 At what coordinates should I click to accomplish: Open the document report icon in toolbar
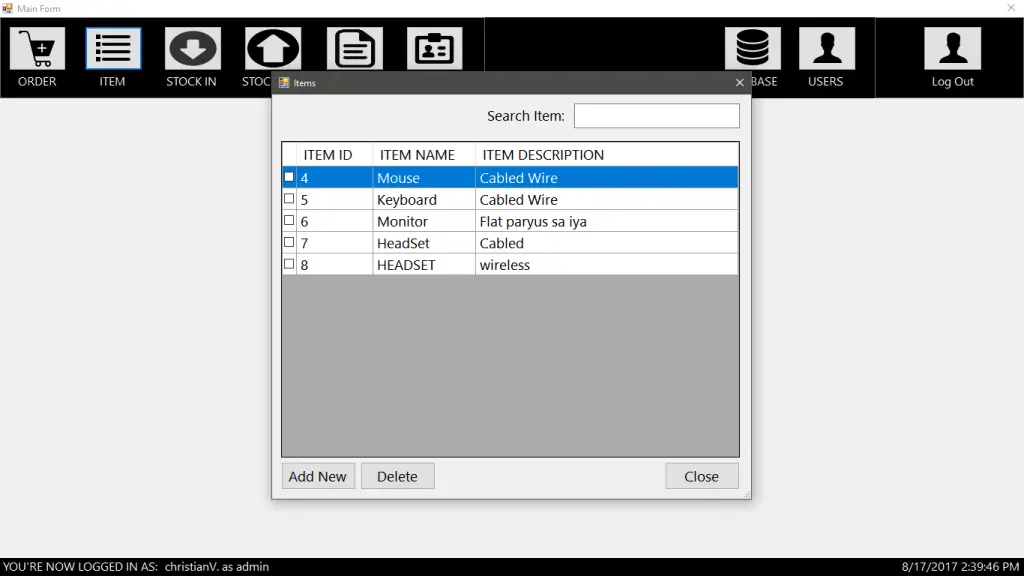[355, 48]
